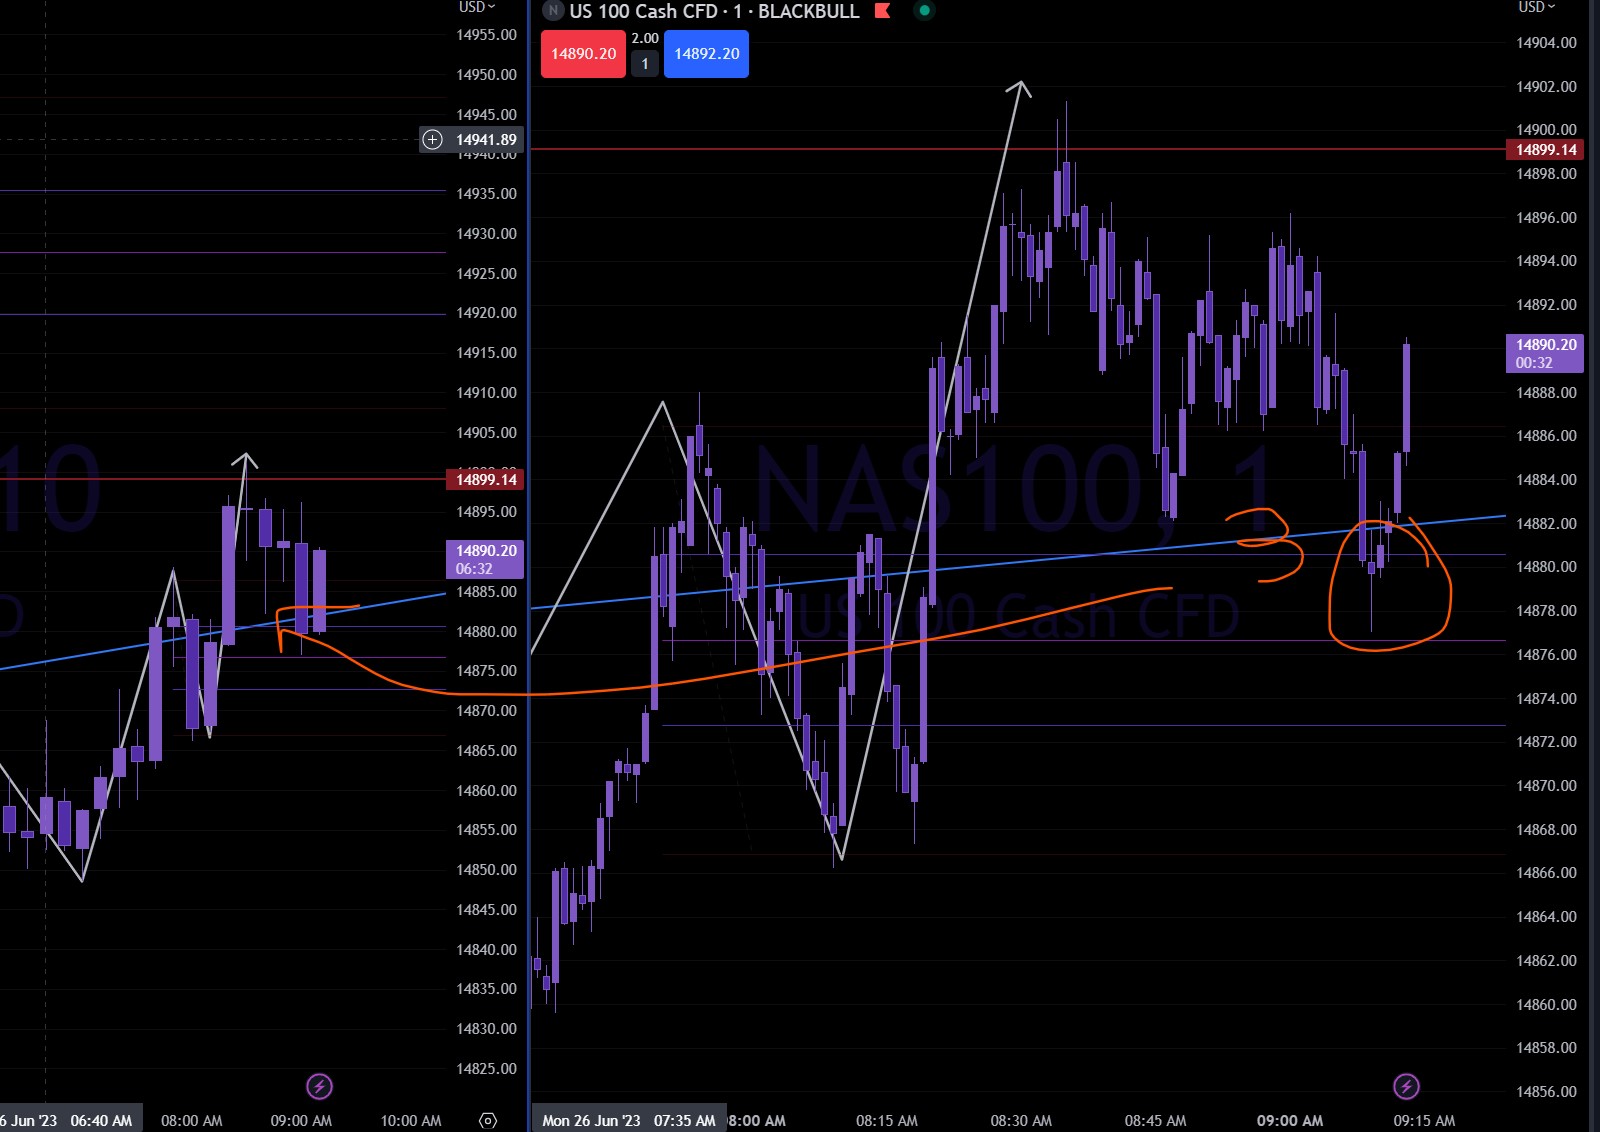1600x1132 pixels.
Task: Click 14866.00 on the right price scale
Action: [x=1546, y=873]
